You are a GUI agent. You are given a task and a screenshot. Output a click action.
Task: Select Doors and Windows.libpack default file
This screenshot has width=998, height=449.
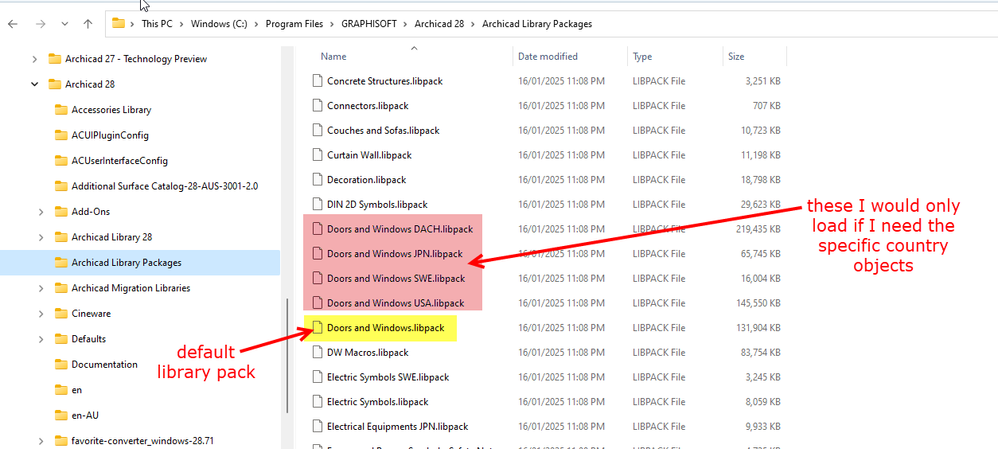(385, 328)
